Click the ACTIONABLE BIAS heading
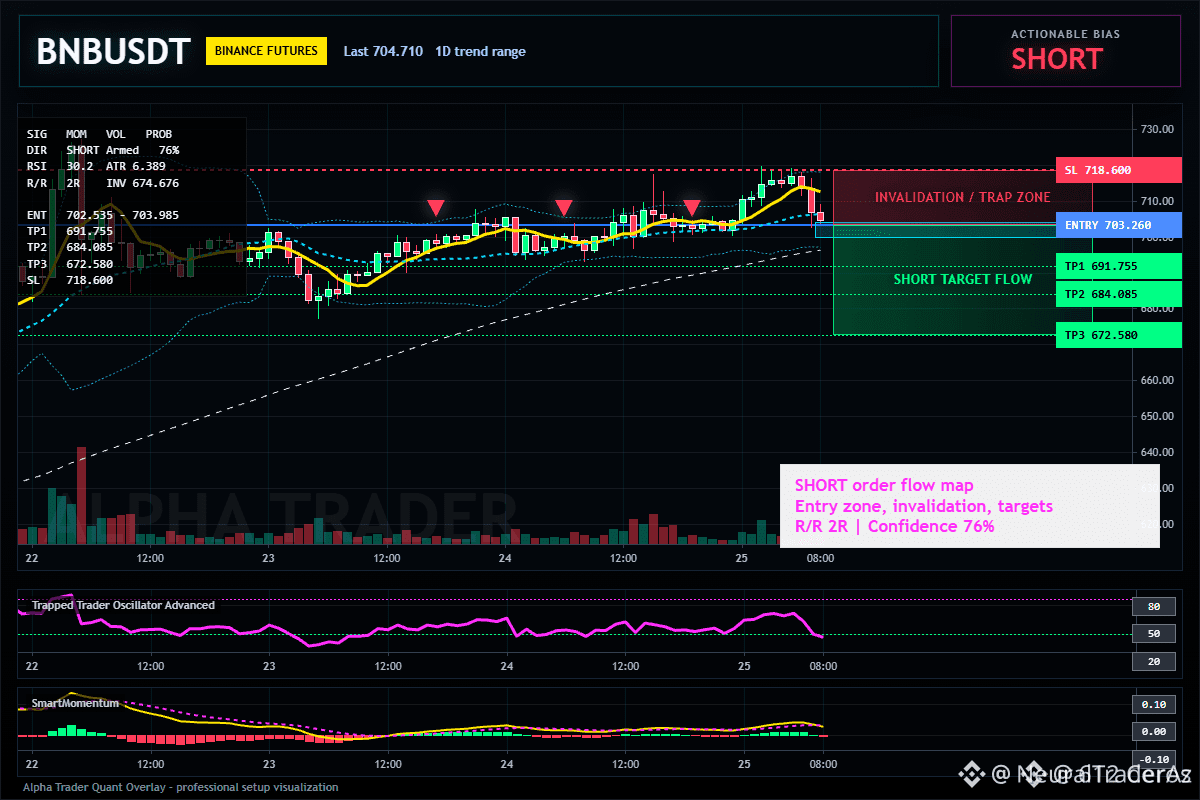The width and height of the screenshot is (1200, 800). pos(1065,34)
